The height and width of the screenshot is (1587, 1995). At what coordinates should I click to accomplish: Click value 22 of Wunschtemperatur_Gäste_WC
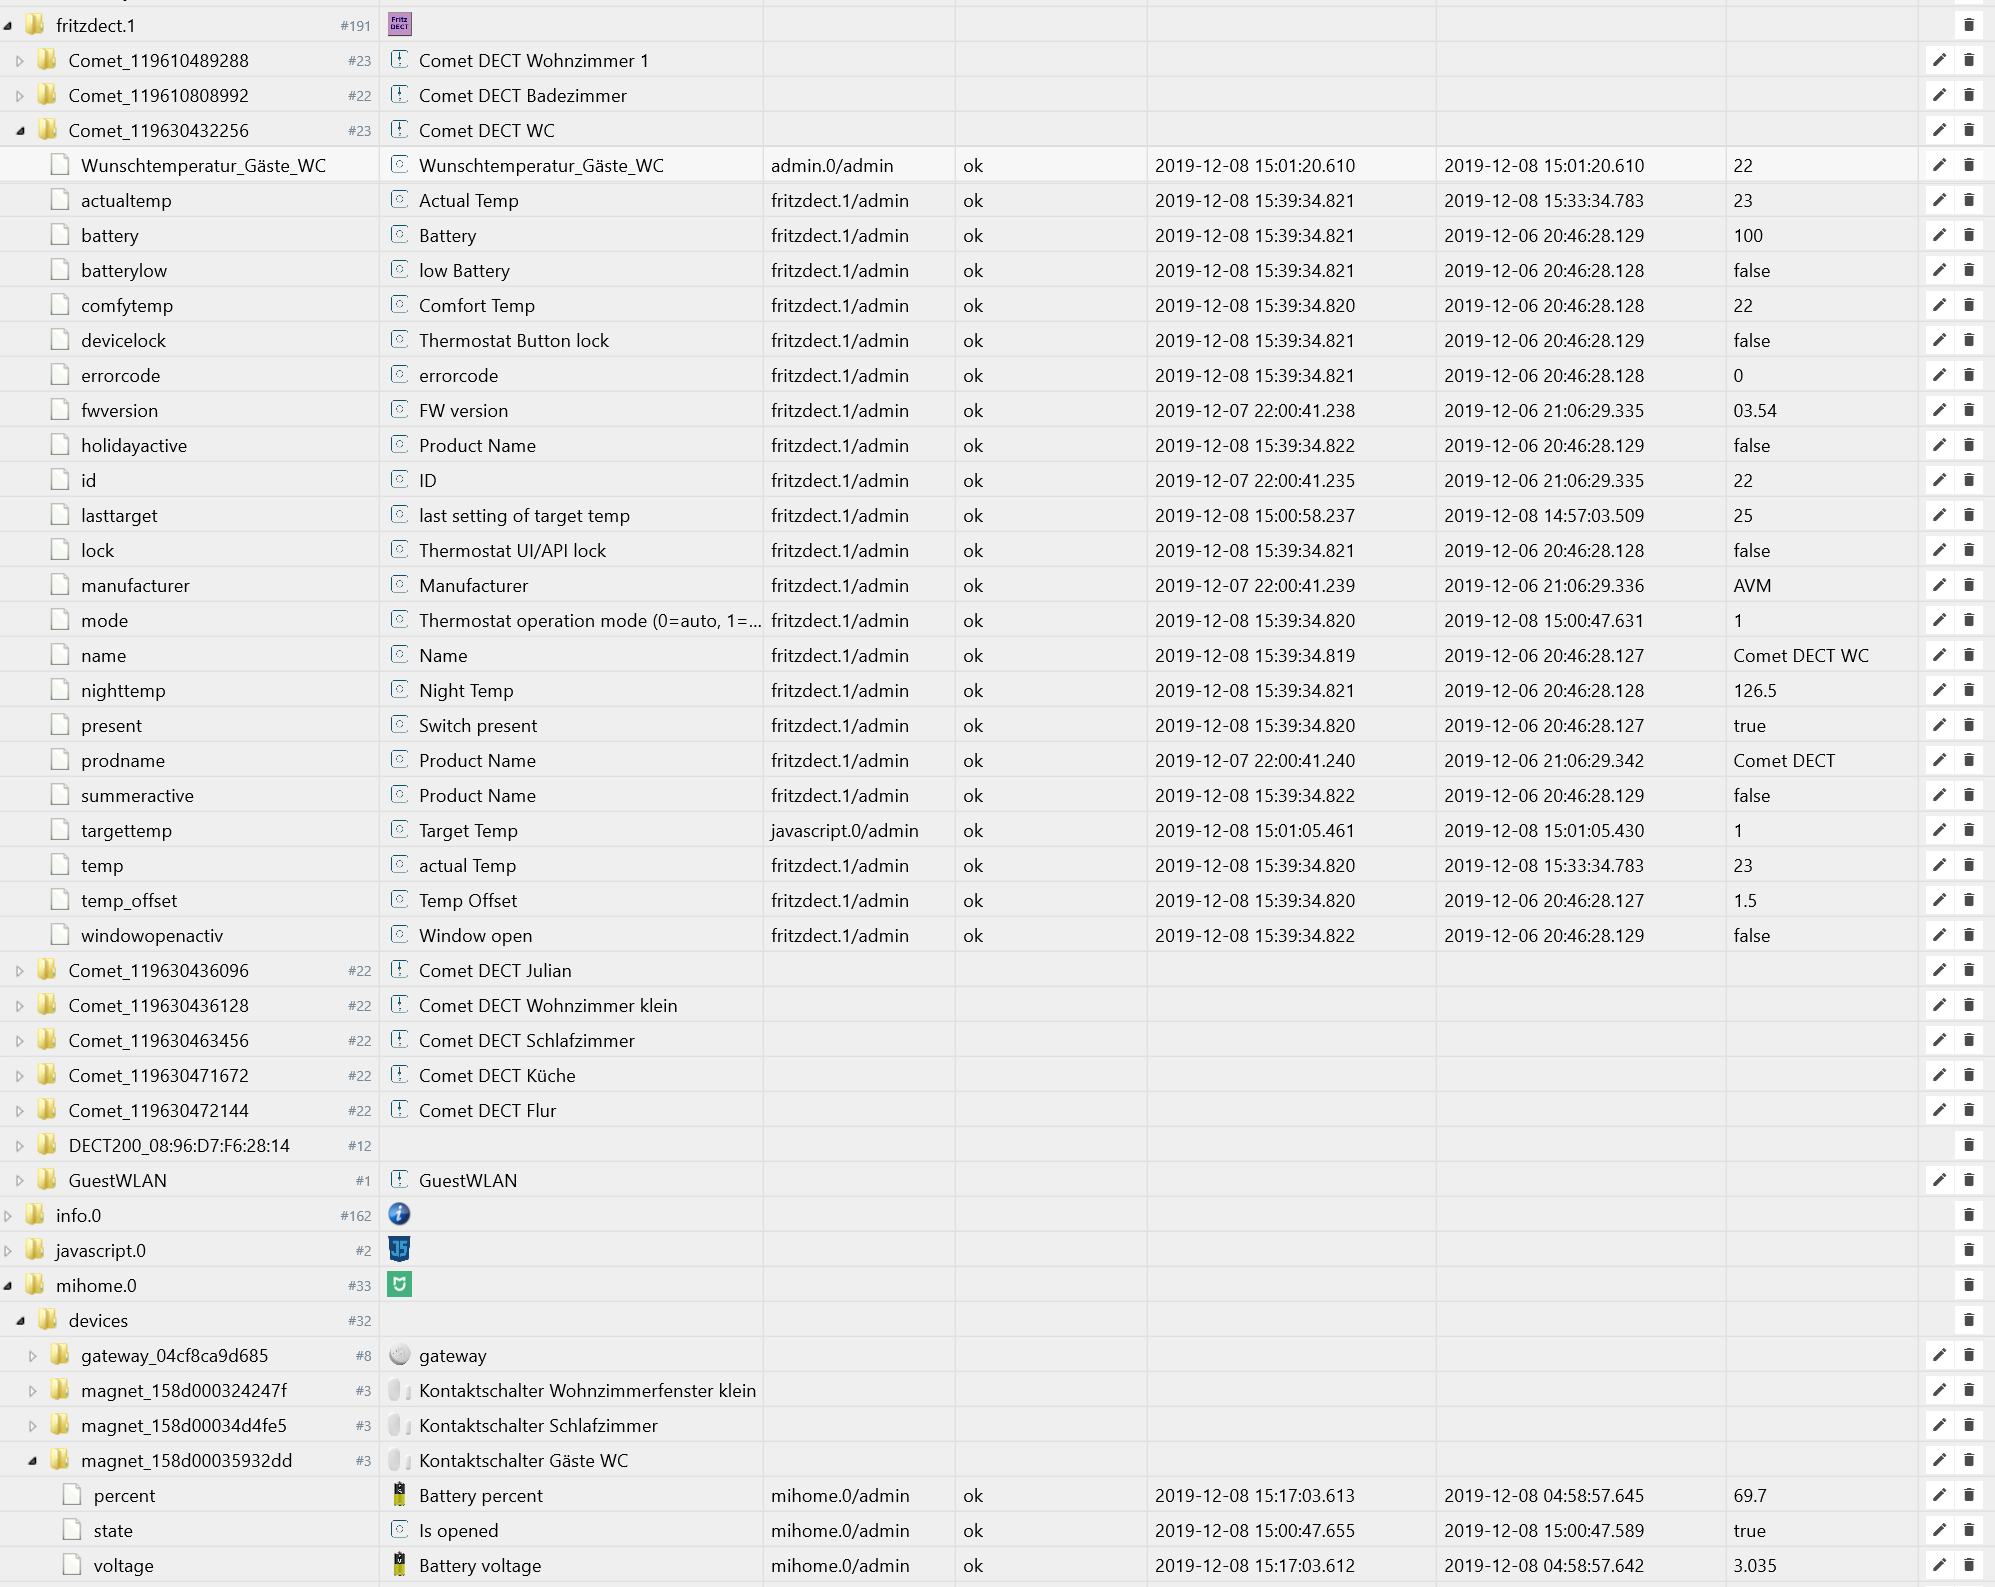click(x=1743, y=165)
